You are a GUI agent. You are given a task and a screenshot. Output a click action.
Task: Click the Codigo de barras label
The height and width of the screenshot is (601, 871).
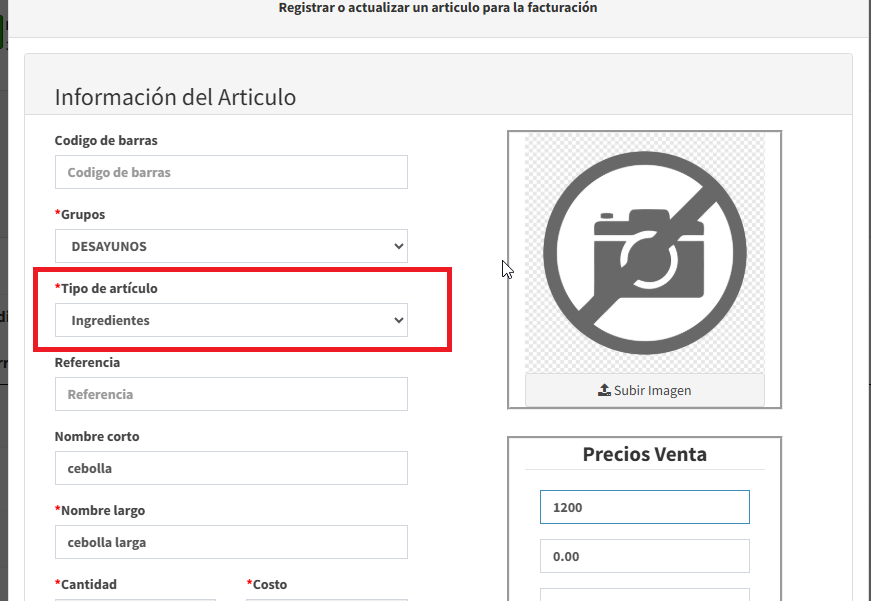point(106,140)
